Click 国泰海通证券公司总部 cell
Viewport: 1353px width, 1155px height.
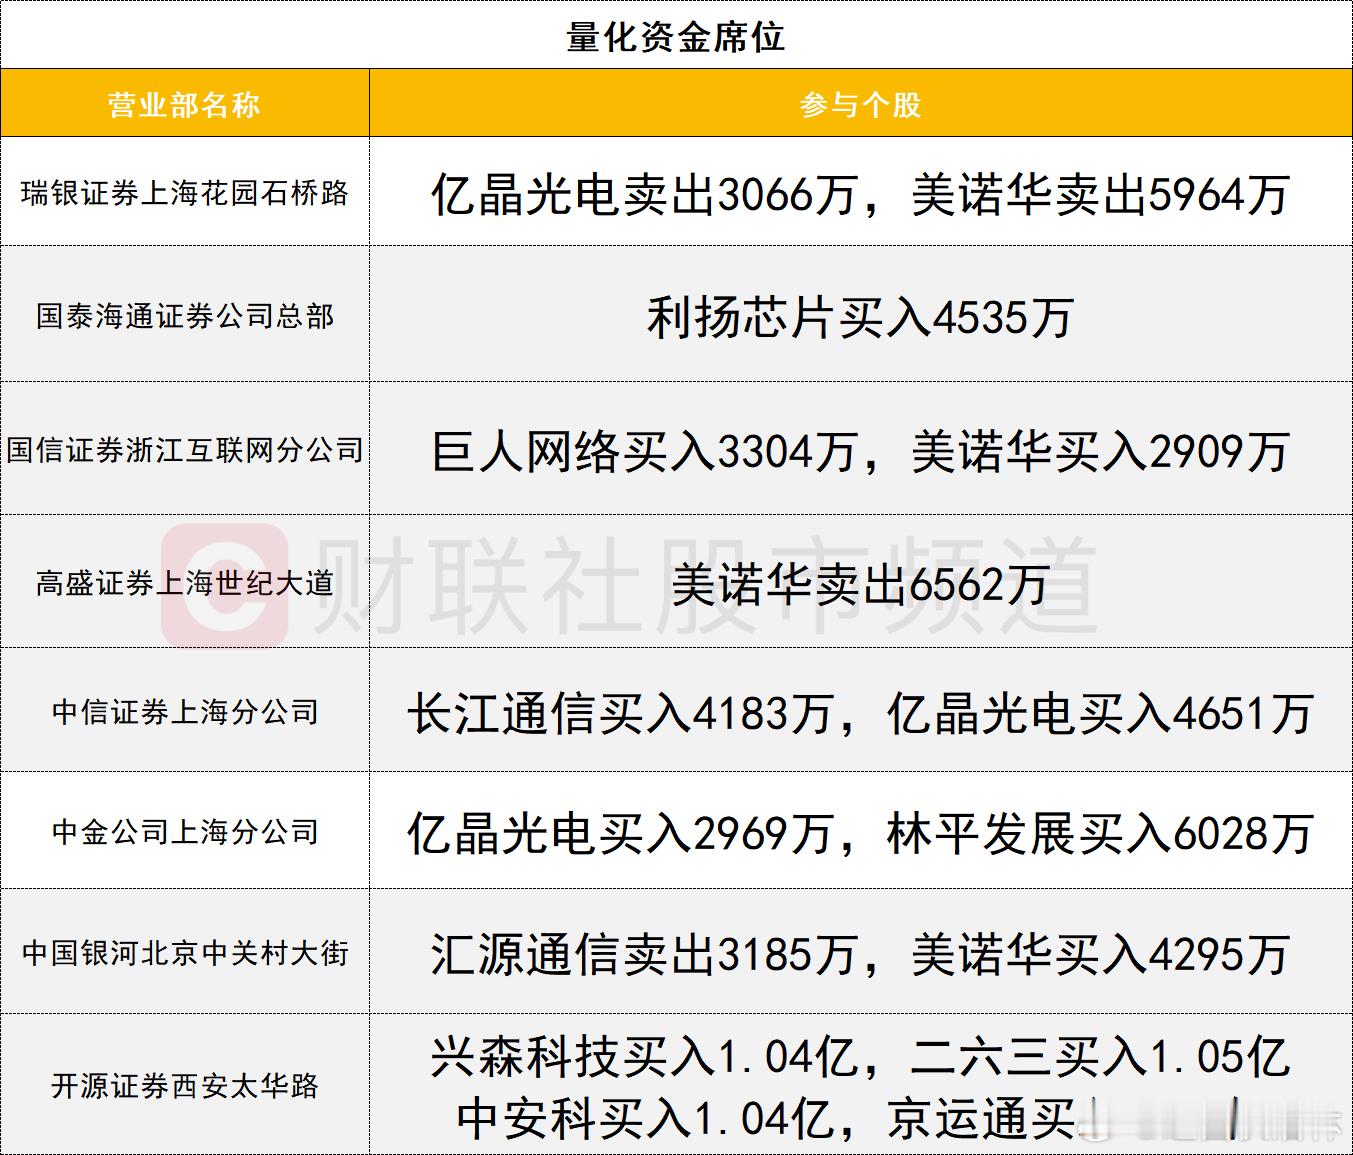point(188,318)
